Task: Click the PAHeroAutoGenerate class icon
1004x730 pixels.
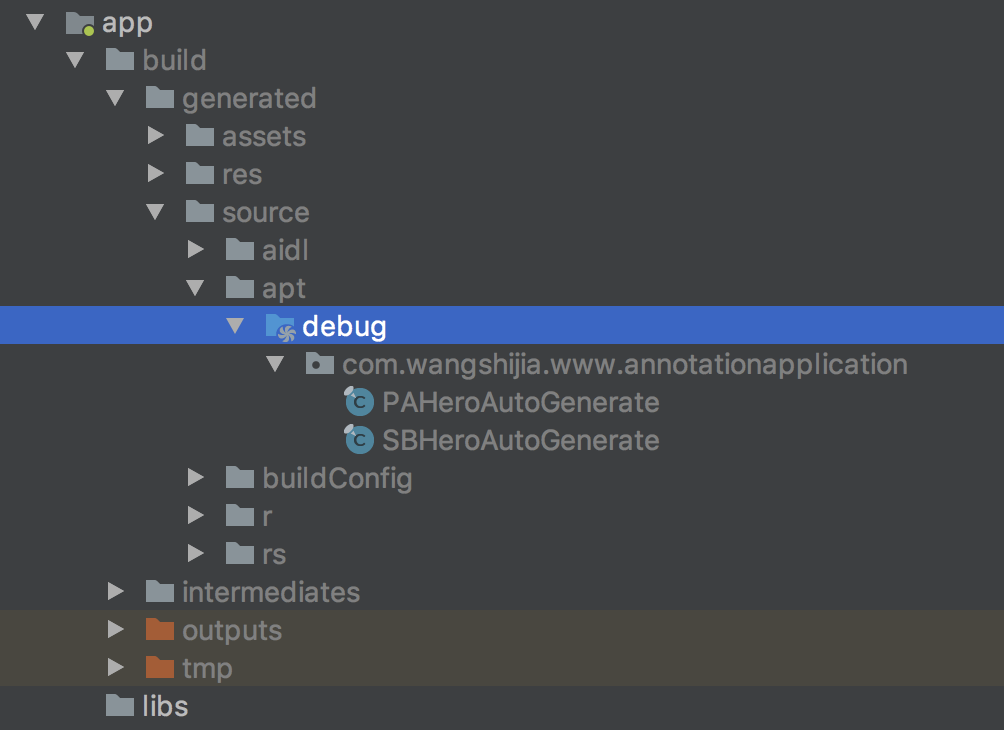Action: [358, 402]
